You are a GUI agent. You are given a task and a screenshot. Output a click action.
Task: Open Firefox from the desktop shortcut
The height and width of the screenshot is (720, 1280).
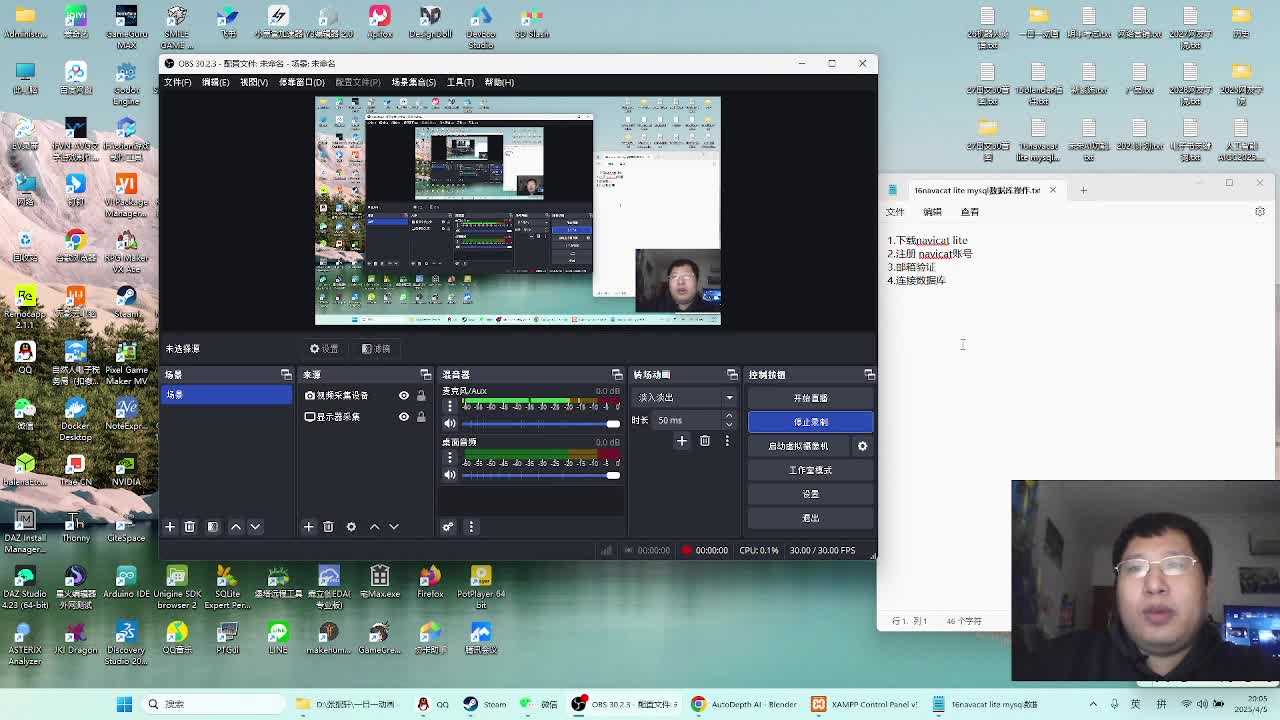[x=430, y=580]
